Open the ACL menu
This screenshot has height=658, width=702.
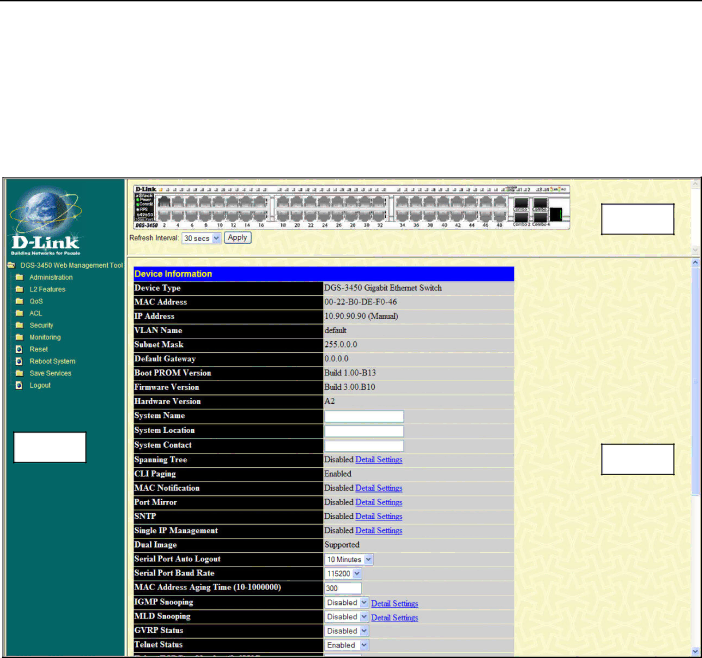tap(36, 313)
